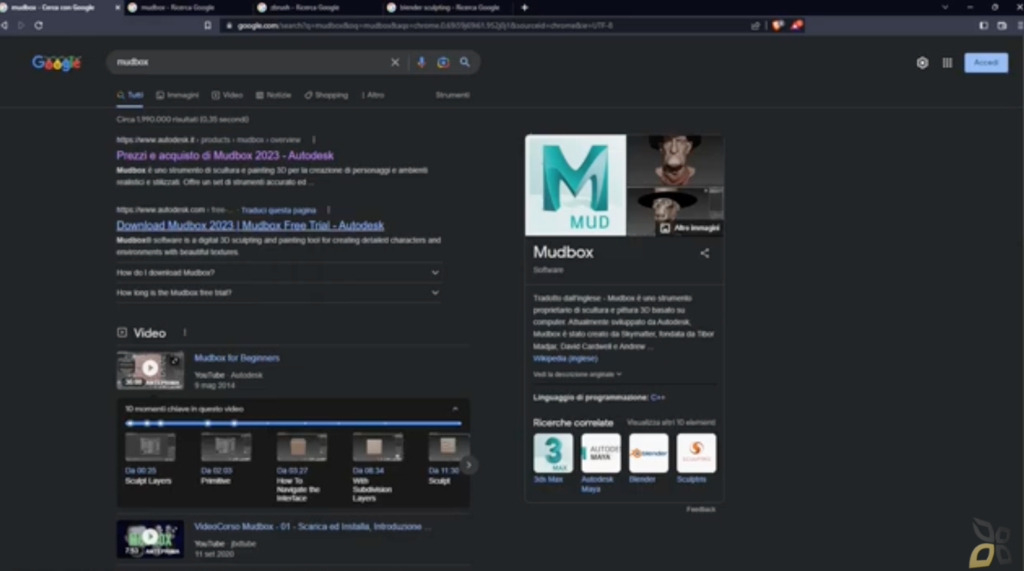Open Autodesk Maya related search

600,463
